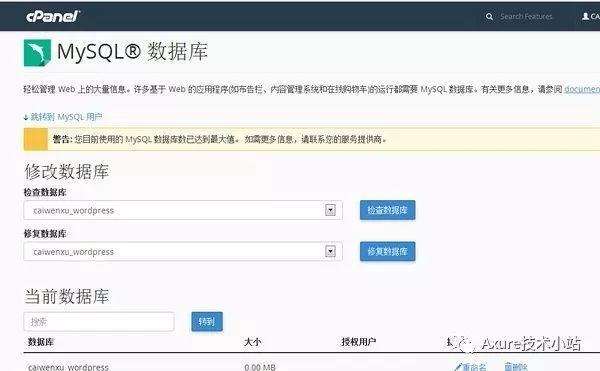Delete the caiwenxu_wordpress database
The width and height of the screenshot is (600, 371).
[516, 367]
